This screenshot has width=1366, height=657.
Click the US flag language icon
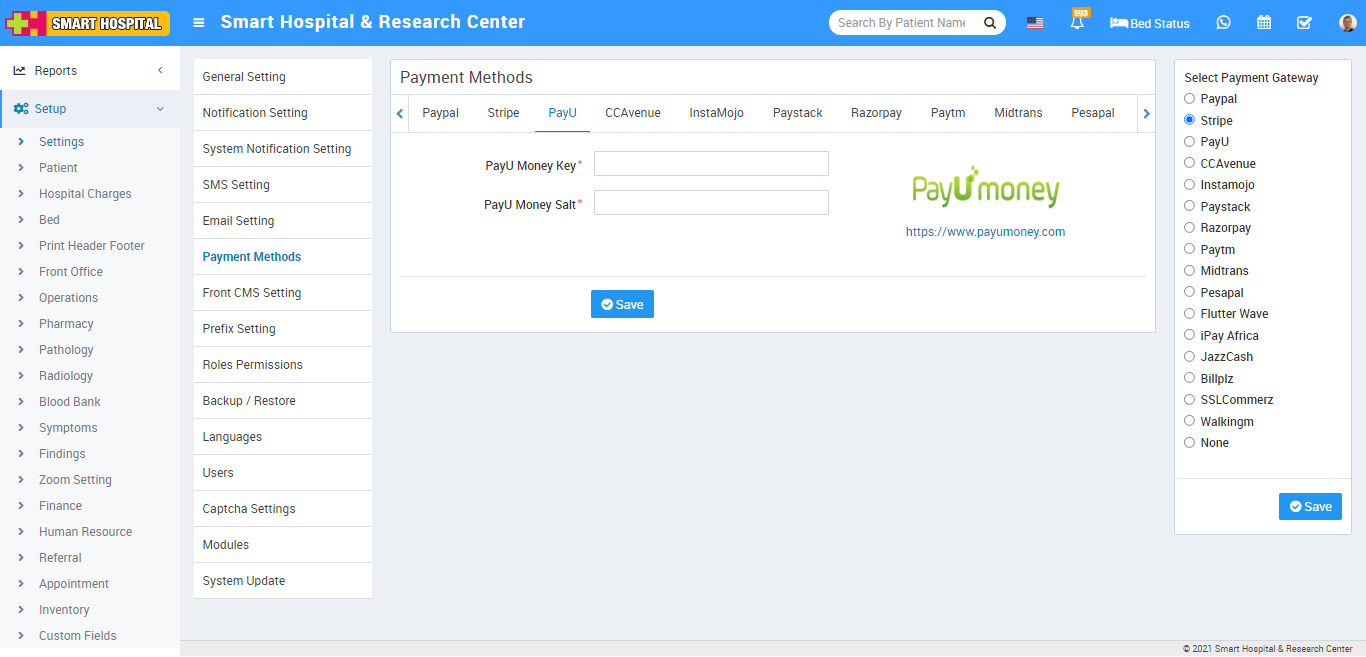pyautogui.click(x=1035, y=23)
